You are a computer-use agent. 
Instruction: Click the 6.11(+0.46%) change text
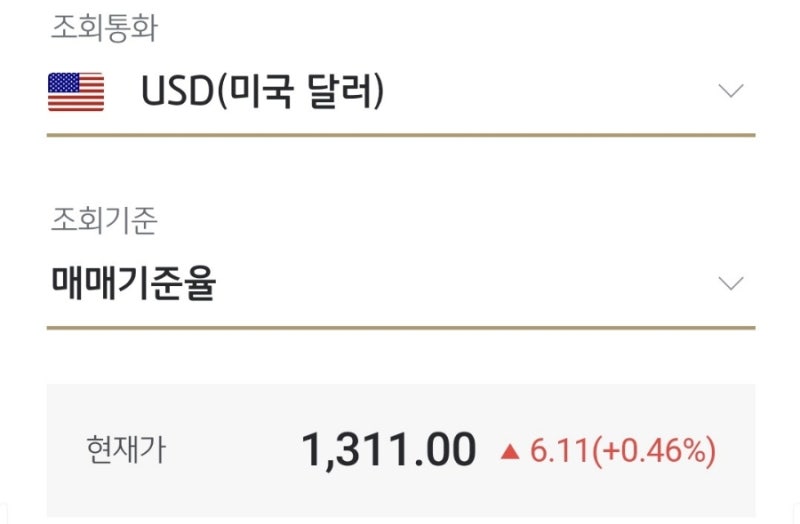pos(623,451)
